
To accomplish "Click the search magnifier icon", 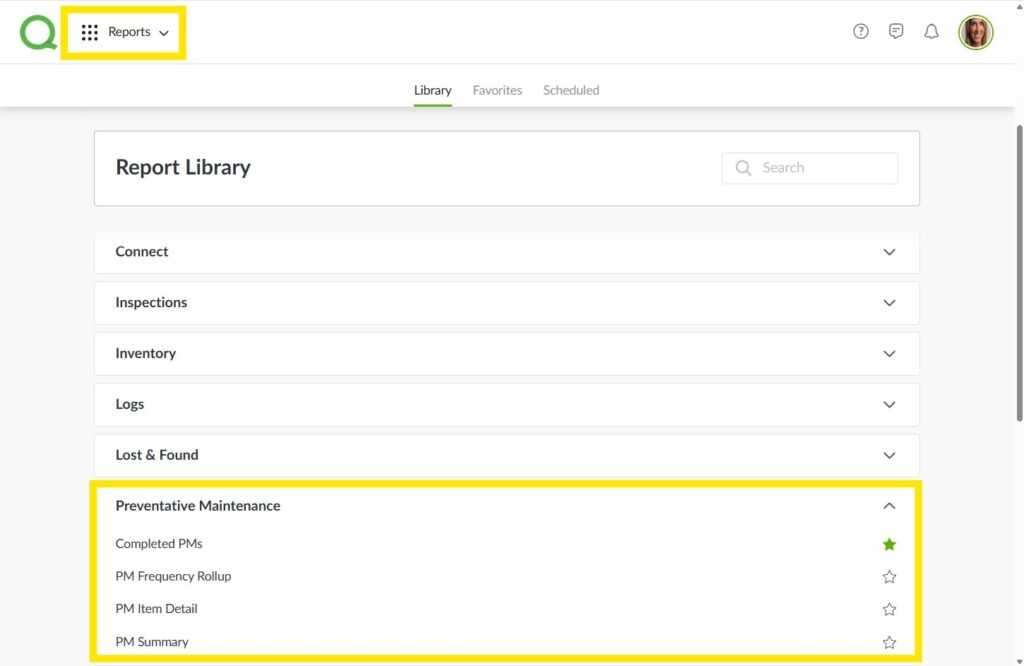I will pos(743,168).
